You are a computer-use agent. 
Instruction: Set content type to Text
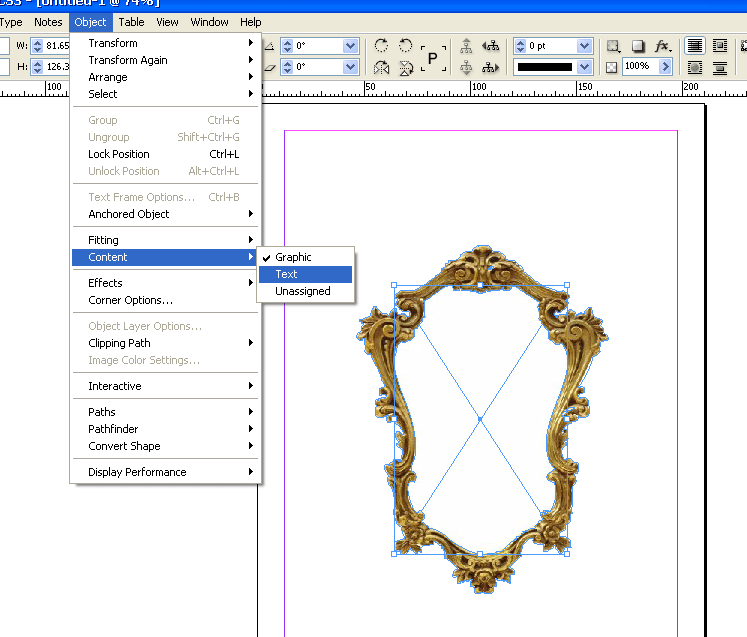(286, 274)
